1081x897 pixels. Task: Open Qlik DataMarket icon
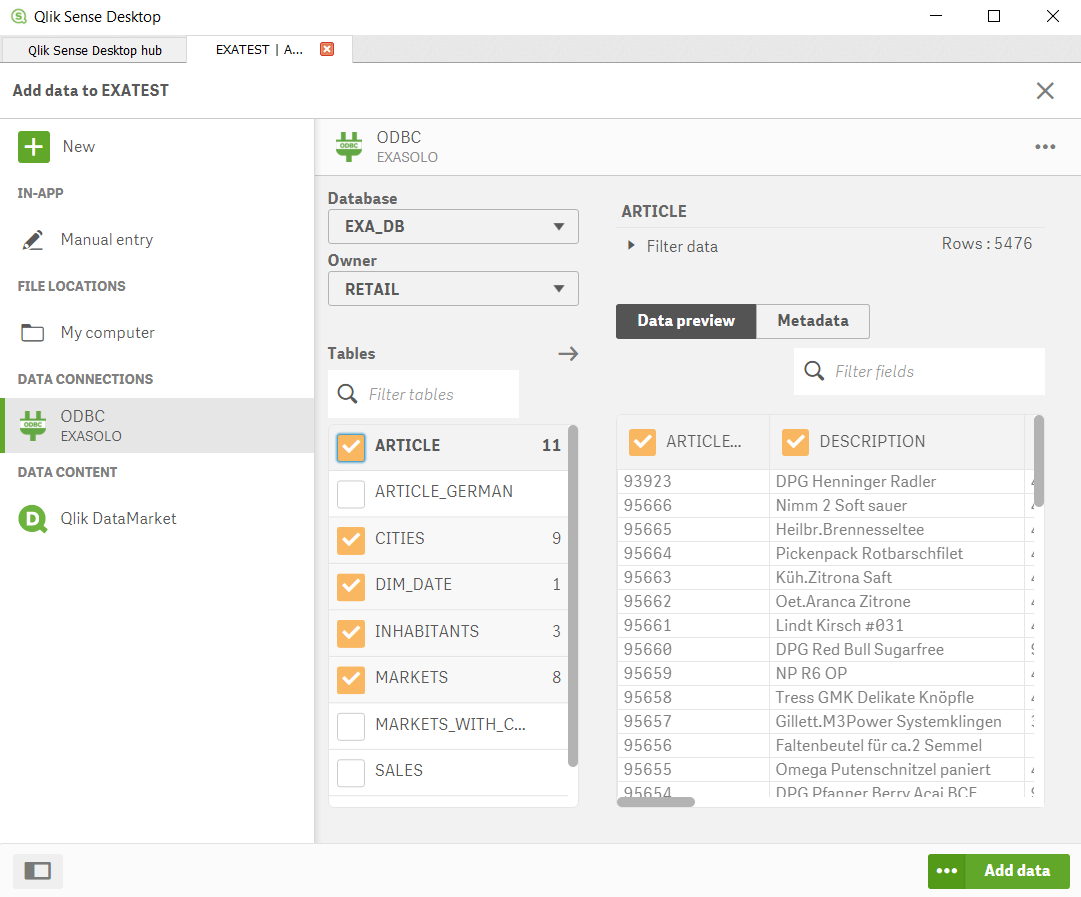click(x=33, y=519)
